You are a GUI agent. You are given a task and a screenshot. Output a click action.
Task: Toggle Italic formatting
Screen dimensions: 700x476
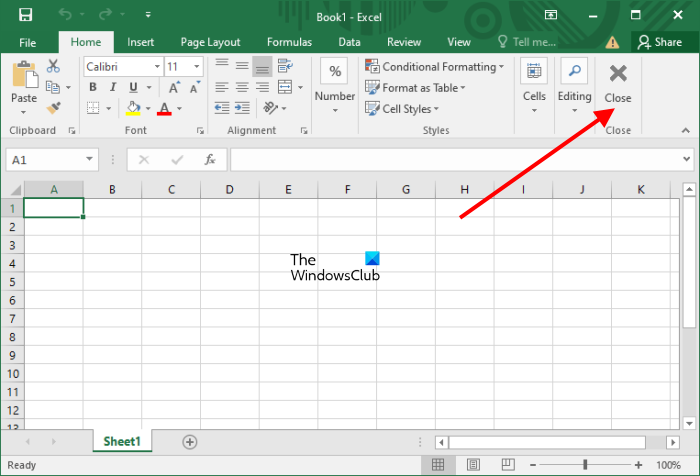click(113, 87)
